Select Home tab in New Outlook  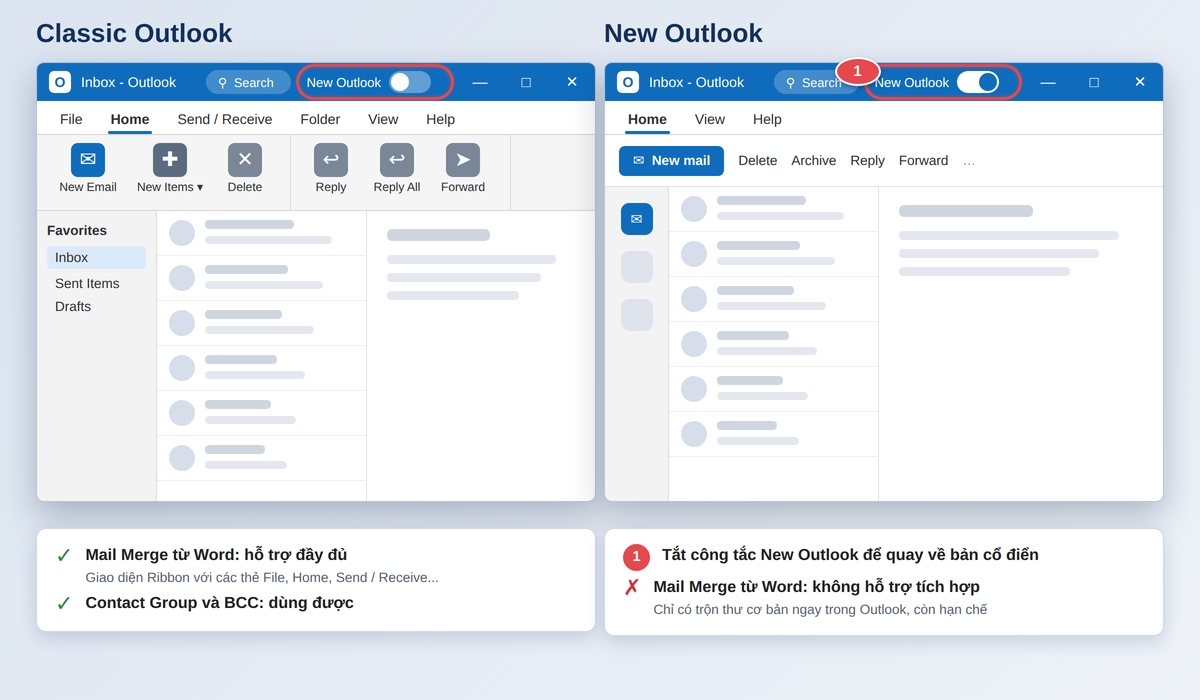coord(647,119)
